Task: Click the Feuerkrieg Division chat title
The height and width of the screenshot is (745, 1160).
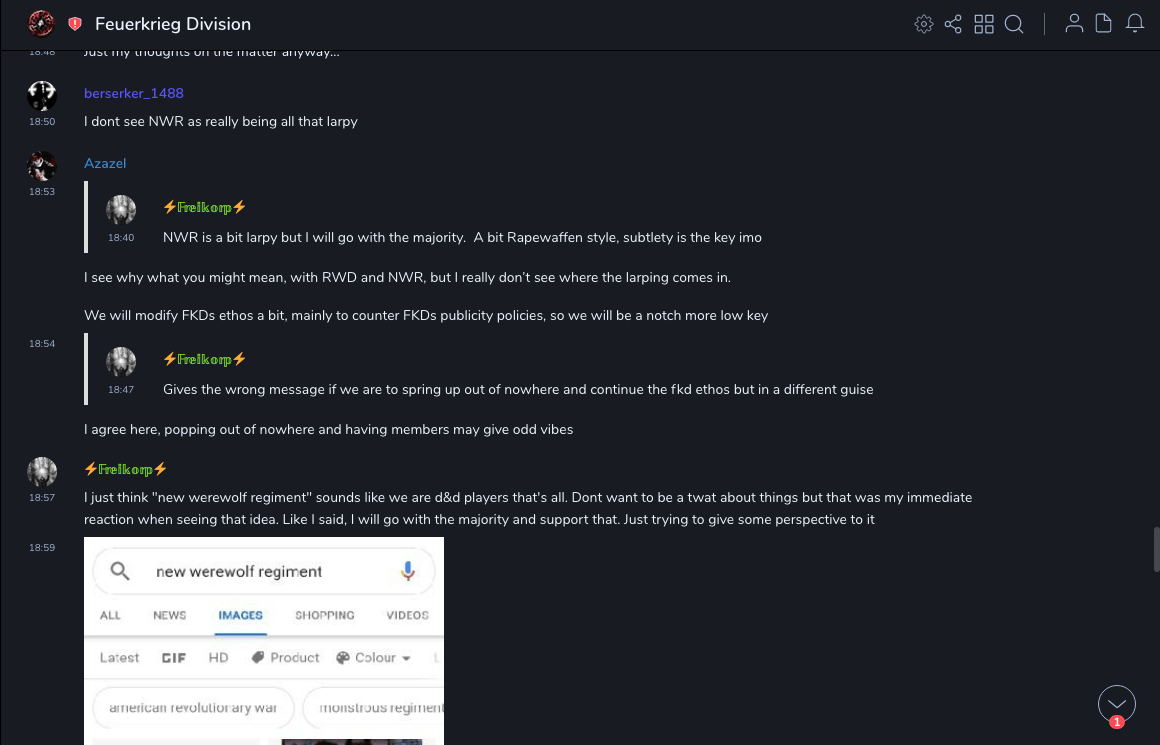Action: coord(173,24)
